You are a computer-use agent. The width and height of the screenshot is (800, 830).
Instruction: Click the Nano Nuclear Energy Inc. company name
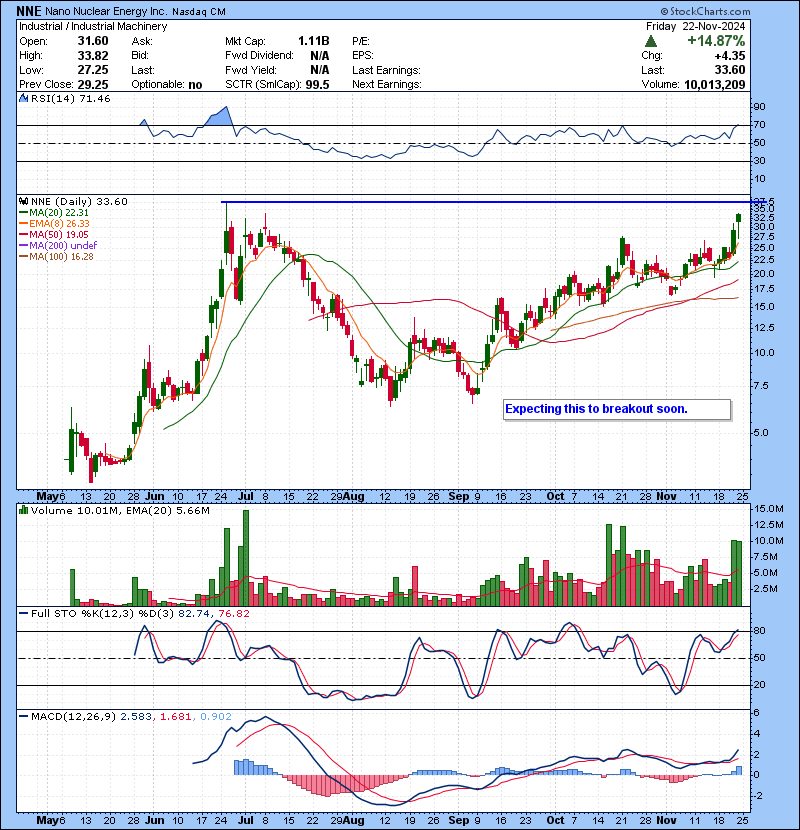point(106,11)
